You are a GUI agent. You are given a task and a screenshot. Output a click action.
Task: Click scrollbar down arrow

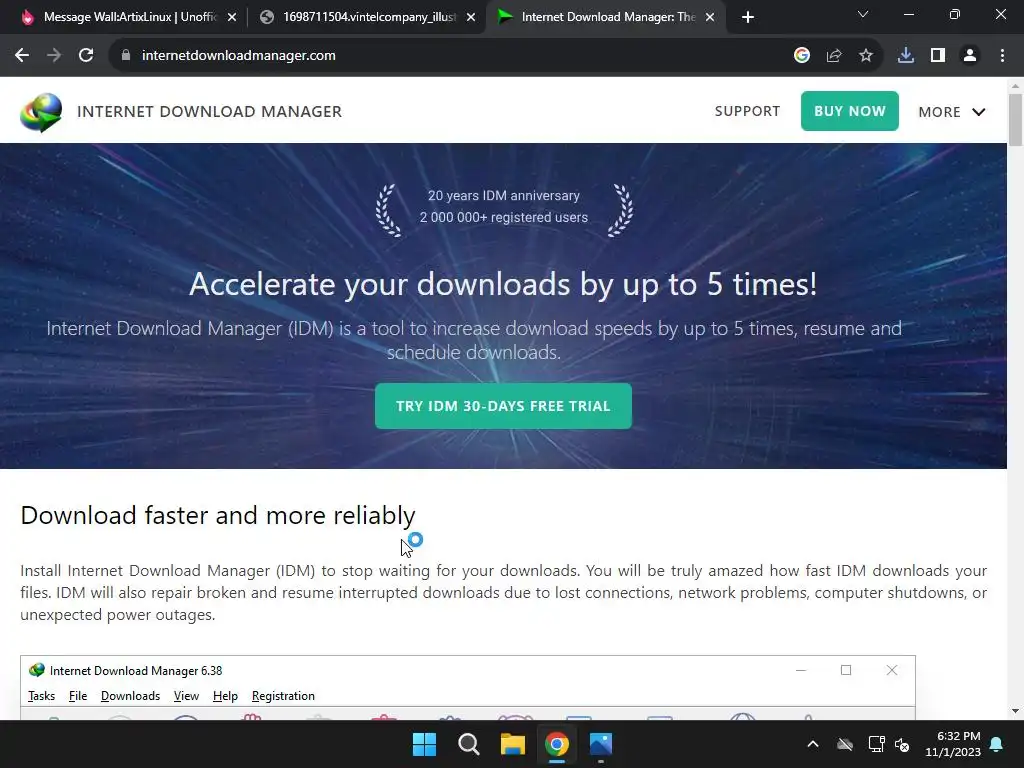pyautogui.click(x=1015, y=711)
